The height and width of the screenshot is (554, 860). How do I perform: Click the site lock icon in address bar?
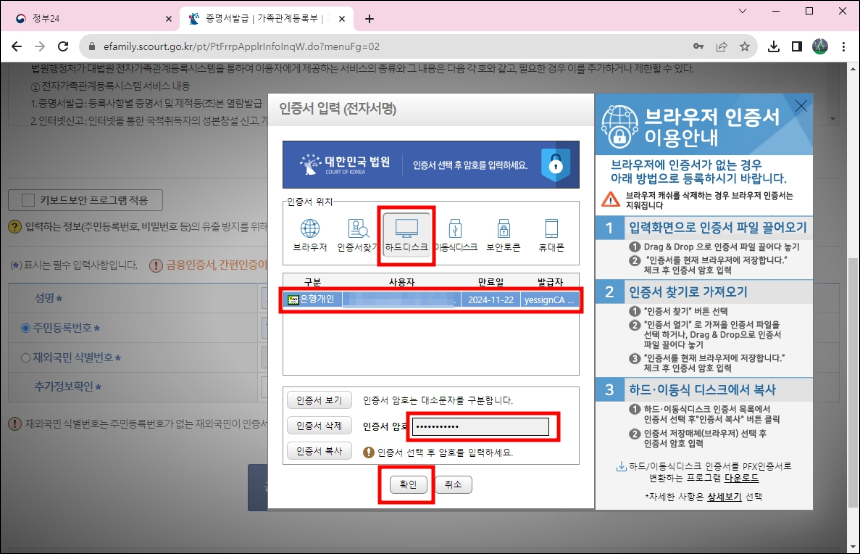(x=92, y=47)
